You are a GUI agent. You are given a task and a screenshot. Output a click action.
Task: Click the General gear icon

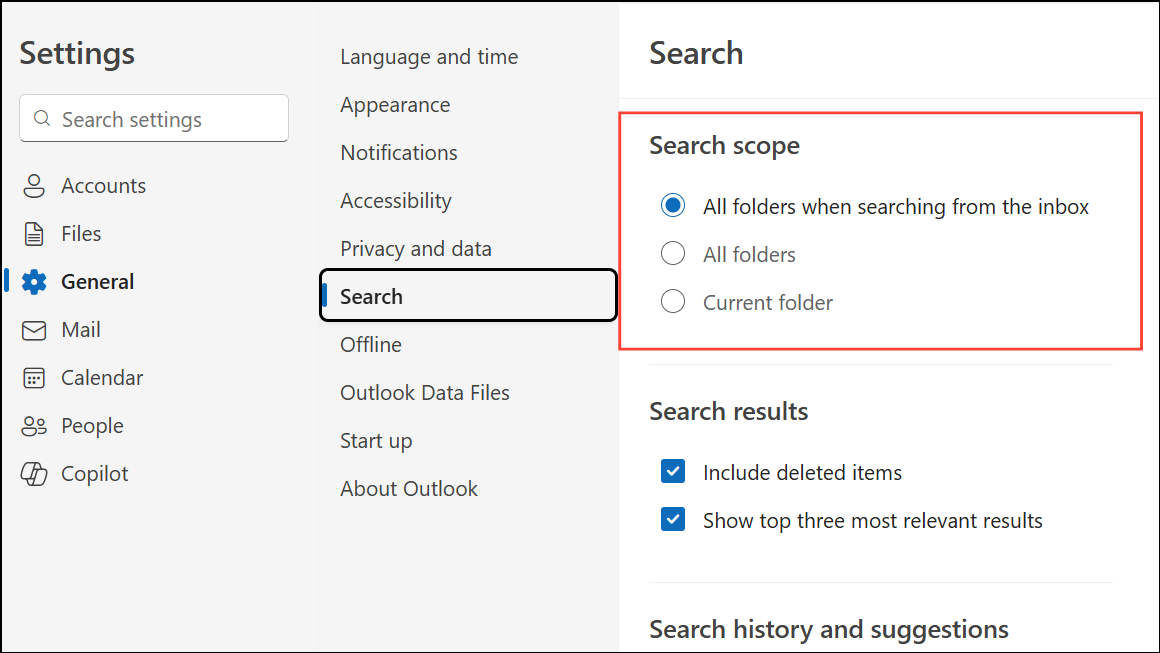pyautogui.click(x=34, y=282)
